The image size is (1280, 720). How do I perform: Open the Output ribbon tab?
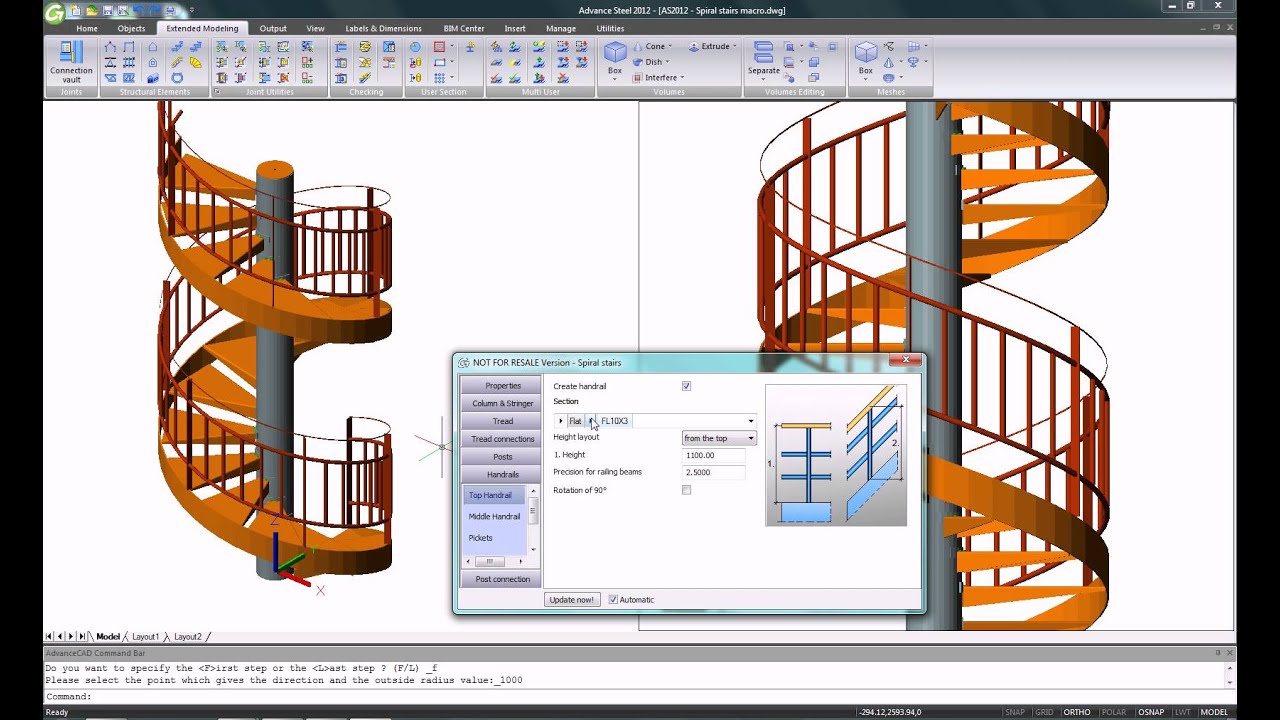pyautogui.click(x=273, y=28)
